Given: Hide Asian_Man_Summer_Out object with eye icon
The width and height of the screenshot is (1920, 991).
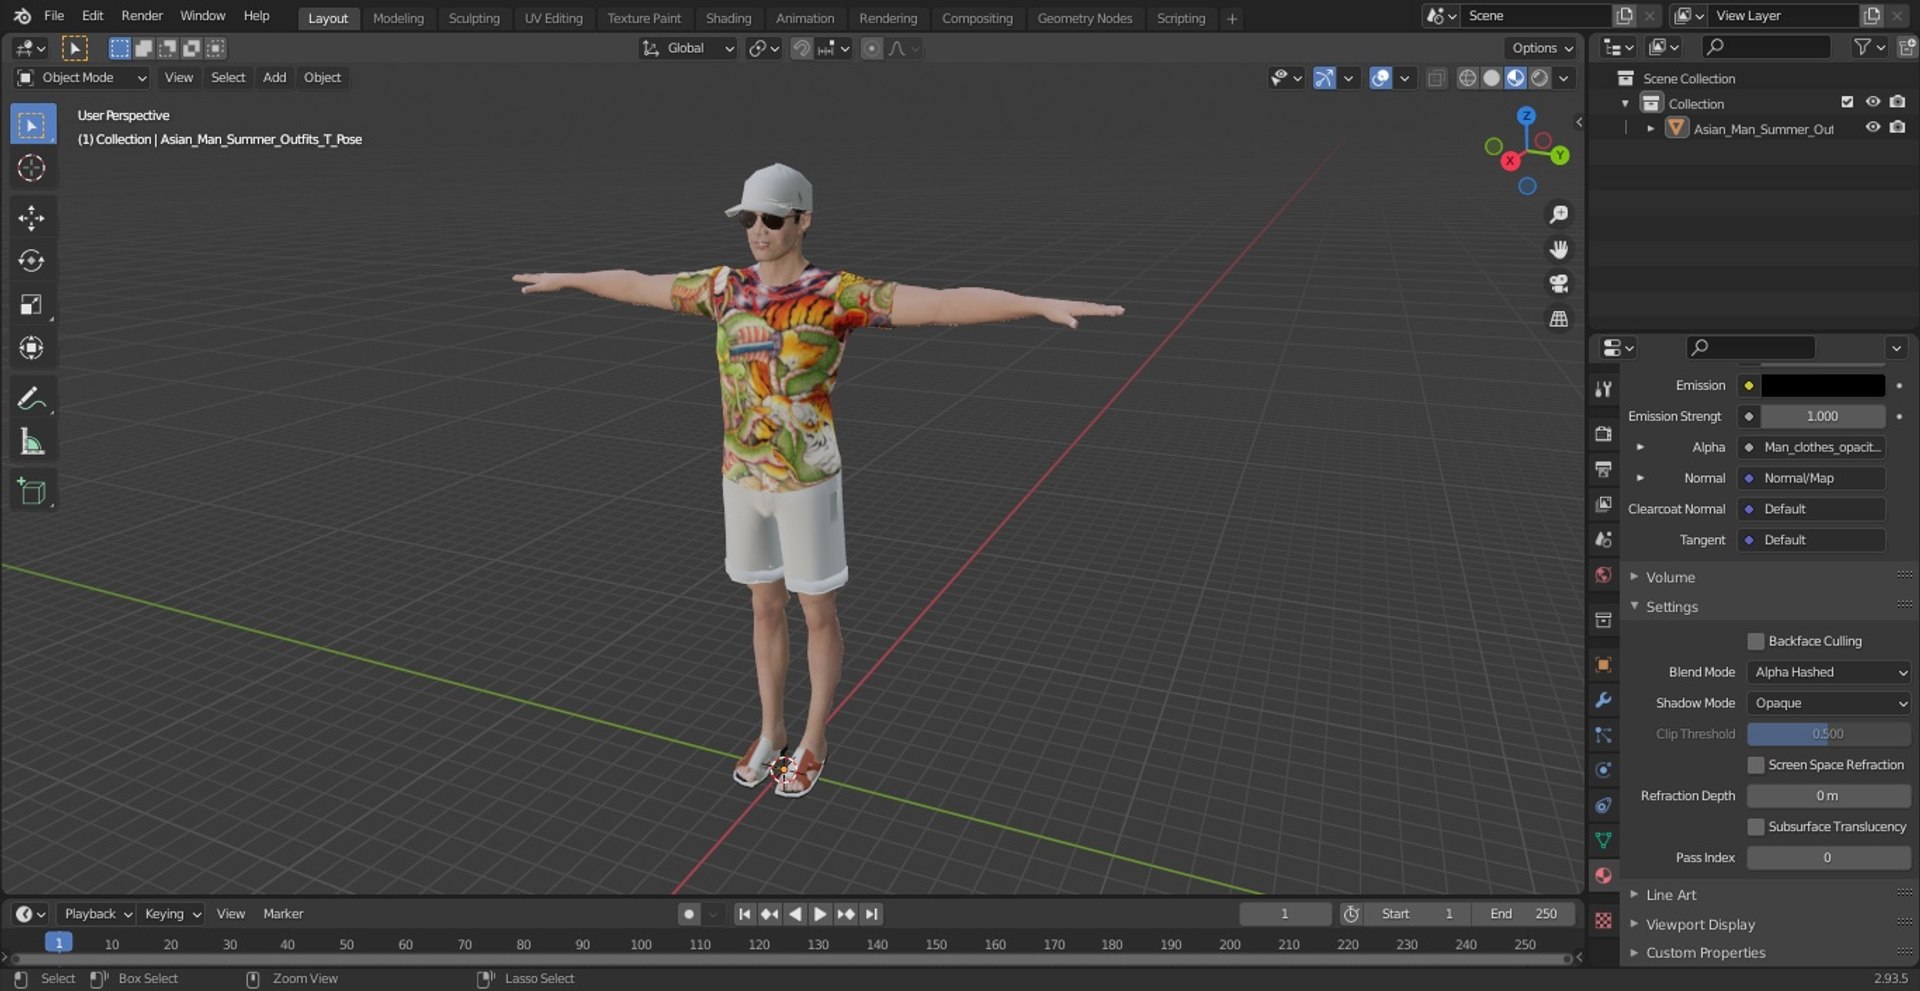Looking at the screenshot, I should coord(1872,128).
